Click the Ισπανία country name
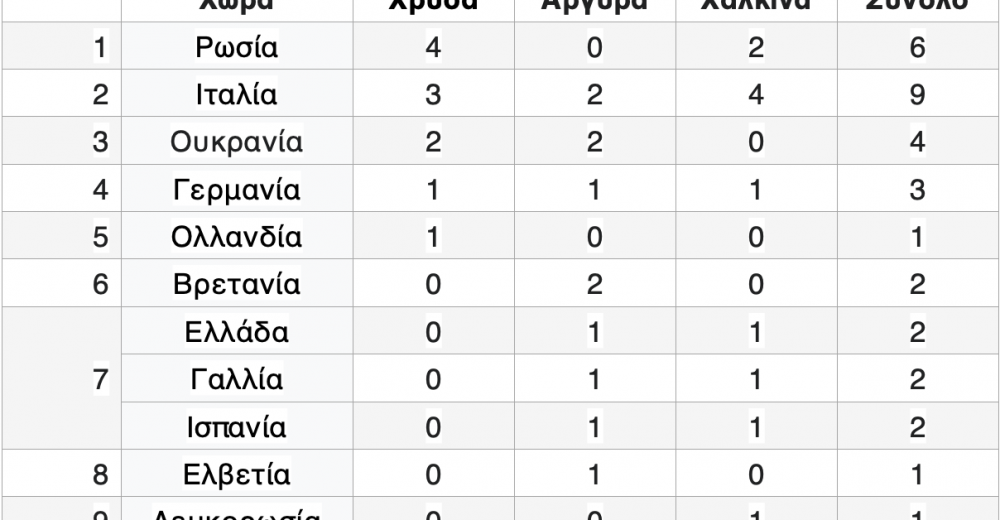This screenshot has width=1000, height=520. point(237,427)
